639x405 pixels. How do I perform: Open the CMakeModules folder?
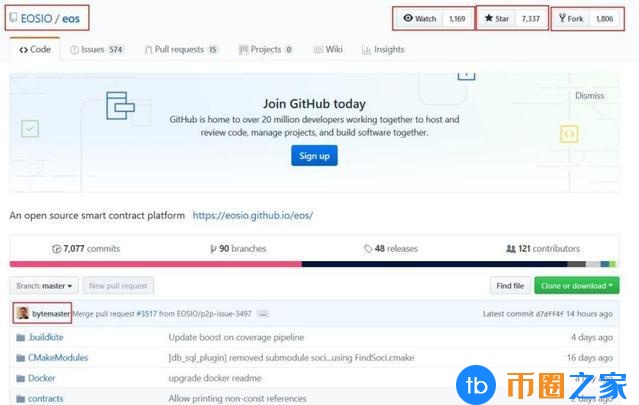coord(58,358)
